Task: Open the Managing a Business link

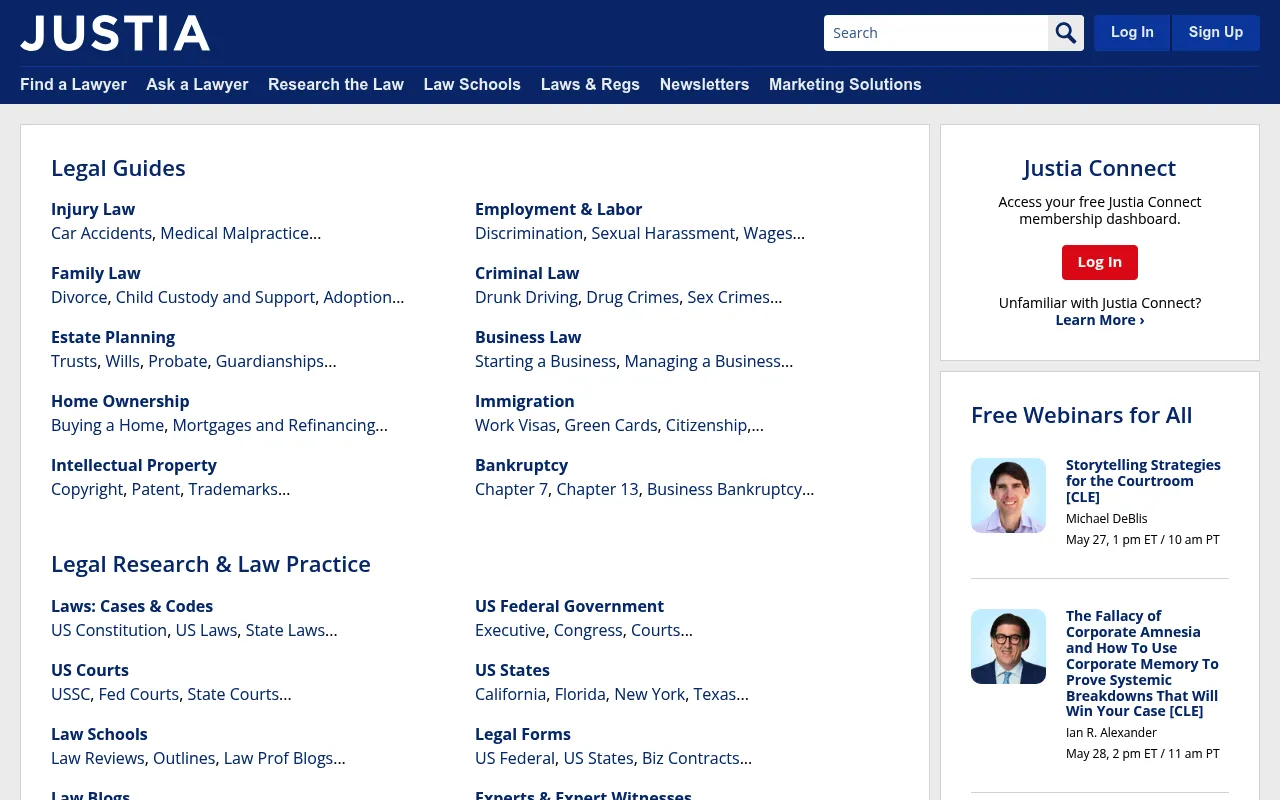Action: 703,361
